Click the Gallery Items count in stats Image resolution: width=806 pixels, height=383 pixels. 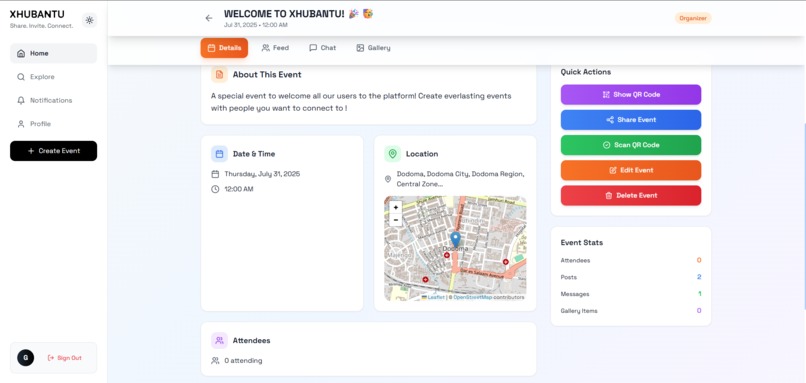699,311
